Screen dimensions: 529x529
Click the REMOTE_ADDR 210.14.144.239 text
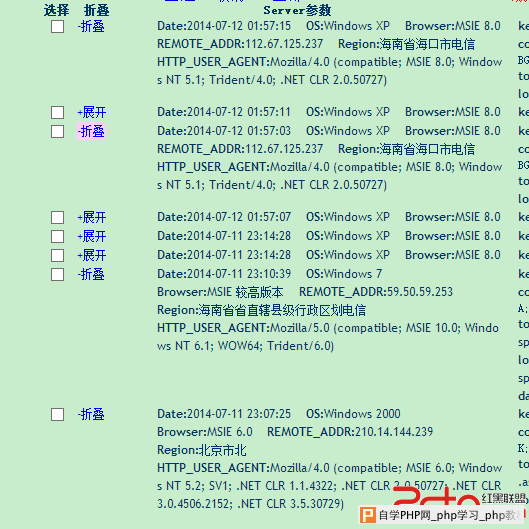[350, 432]
